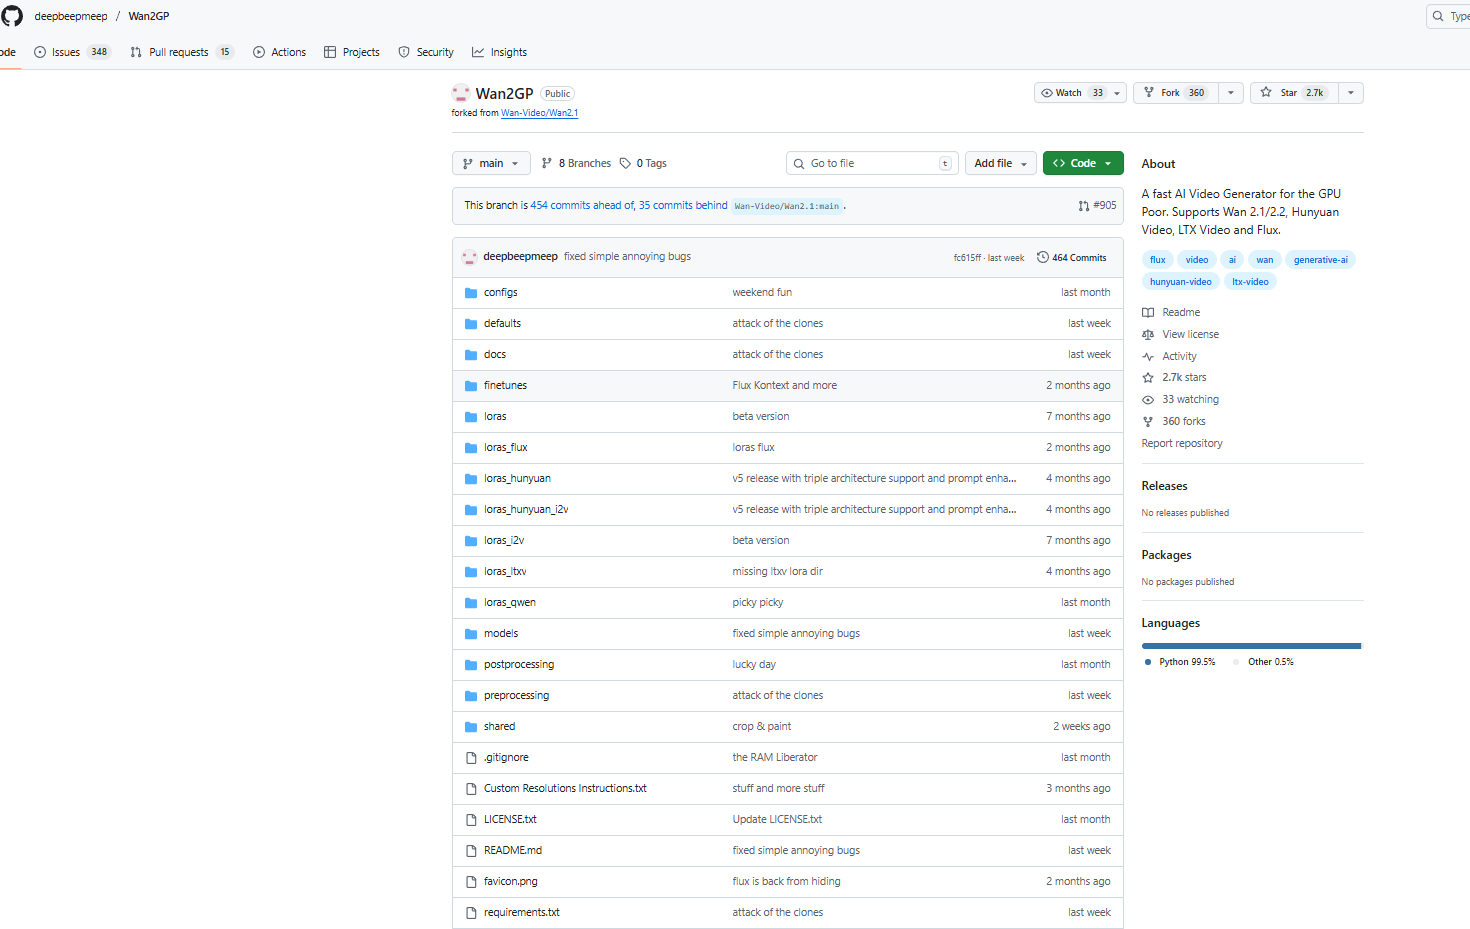
Task: Click the Activity pulse icon
Action: point(1148,357)
